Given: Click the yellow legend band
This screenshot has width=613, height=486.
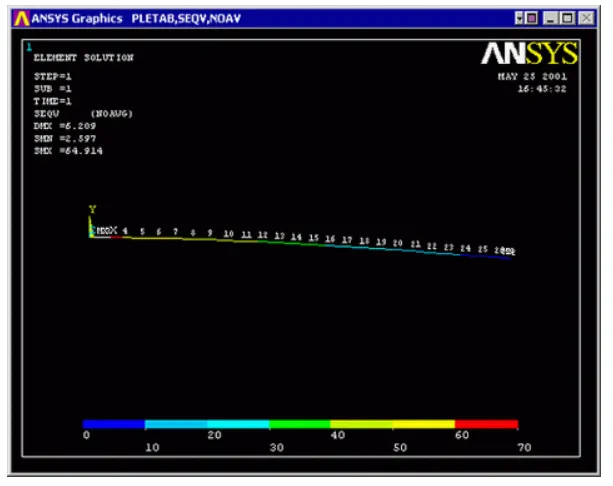Looking at the screenshot, I should (x=424, y=424).
